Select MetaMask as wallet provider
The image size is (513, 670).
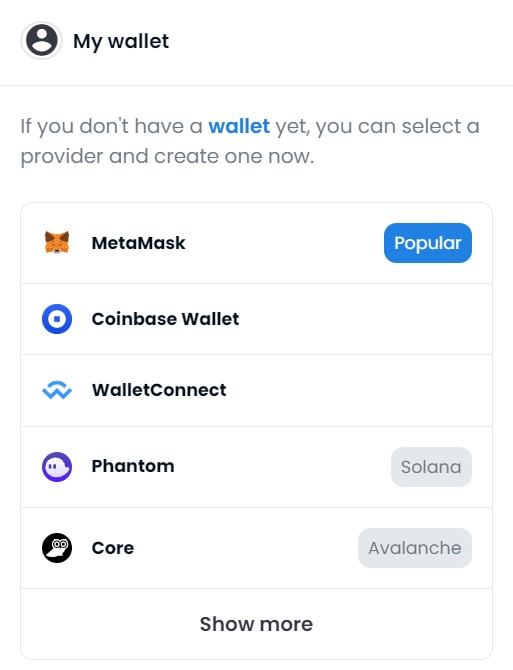256,243
